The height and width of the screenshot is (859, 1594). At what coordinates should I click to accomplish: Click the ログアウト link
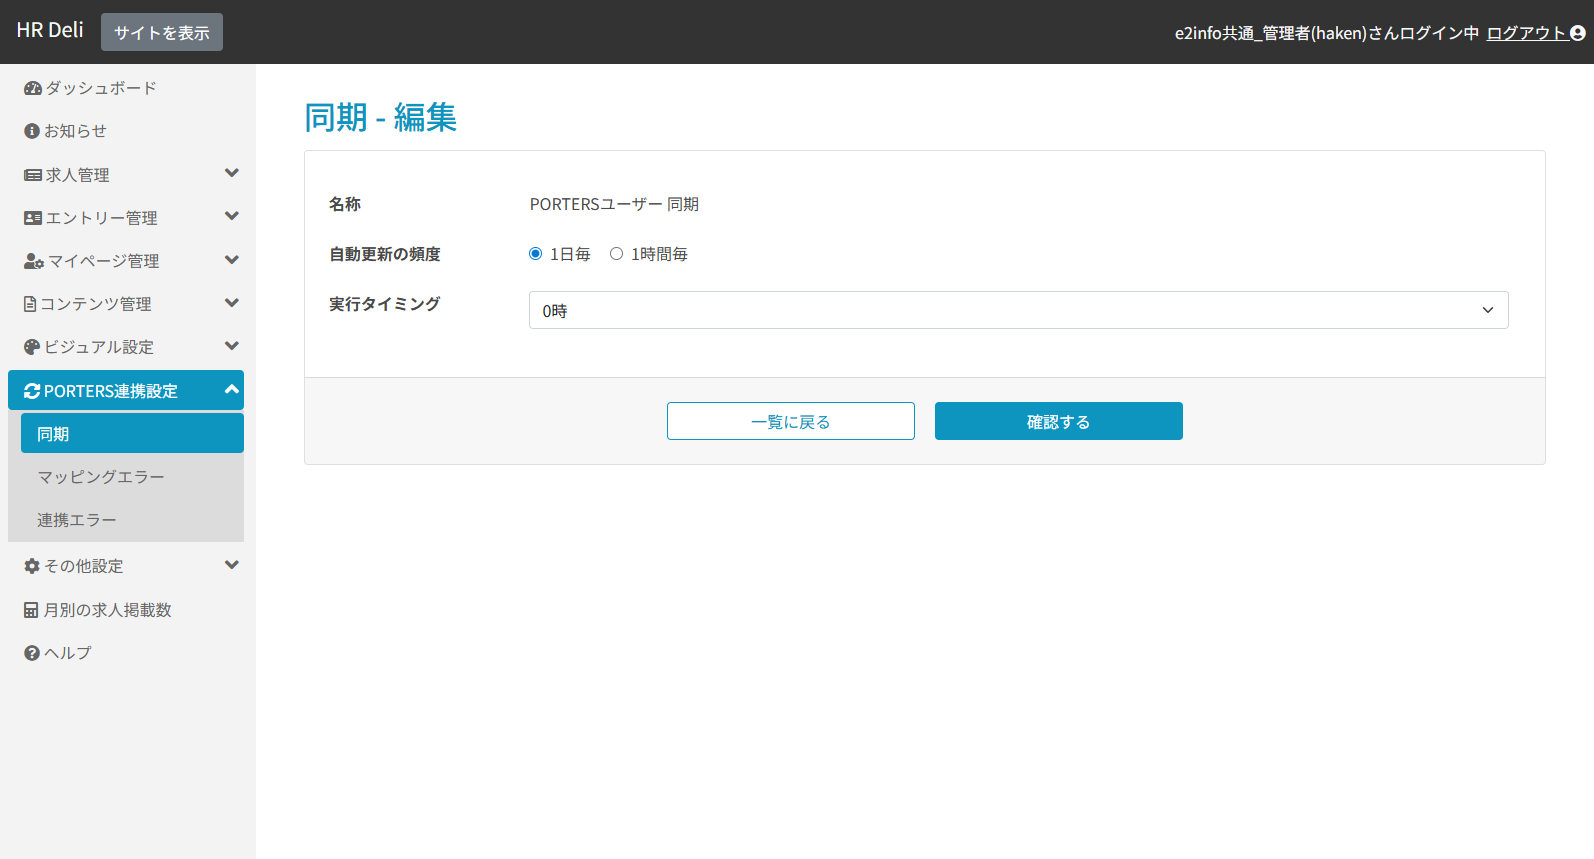[1527, 33]
